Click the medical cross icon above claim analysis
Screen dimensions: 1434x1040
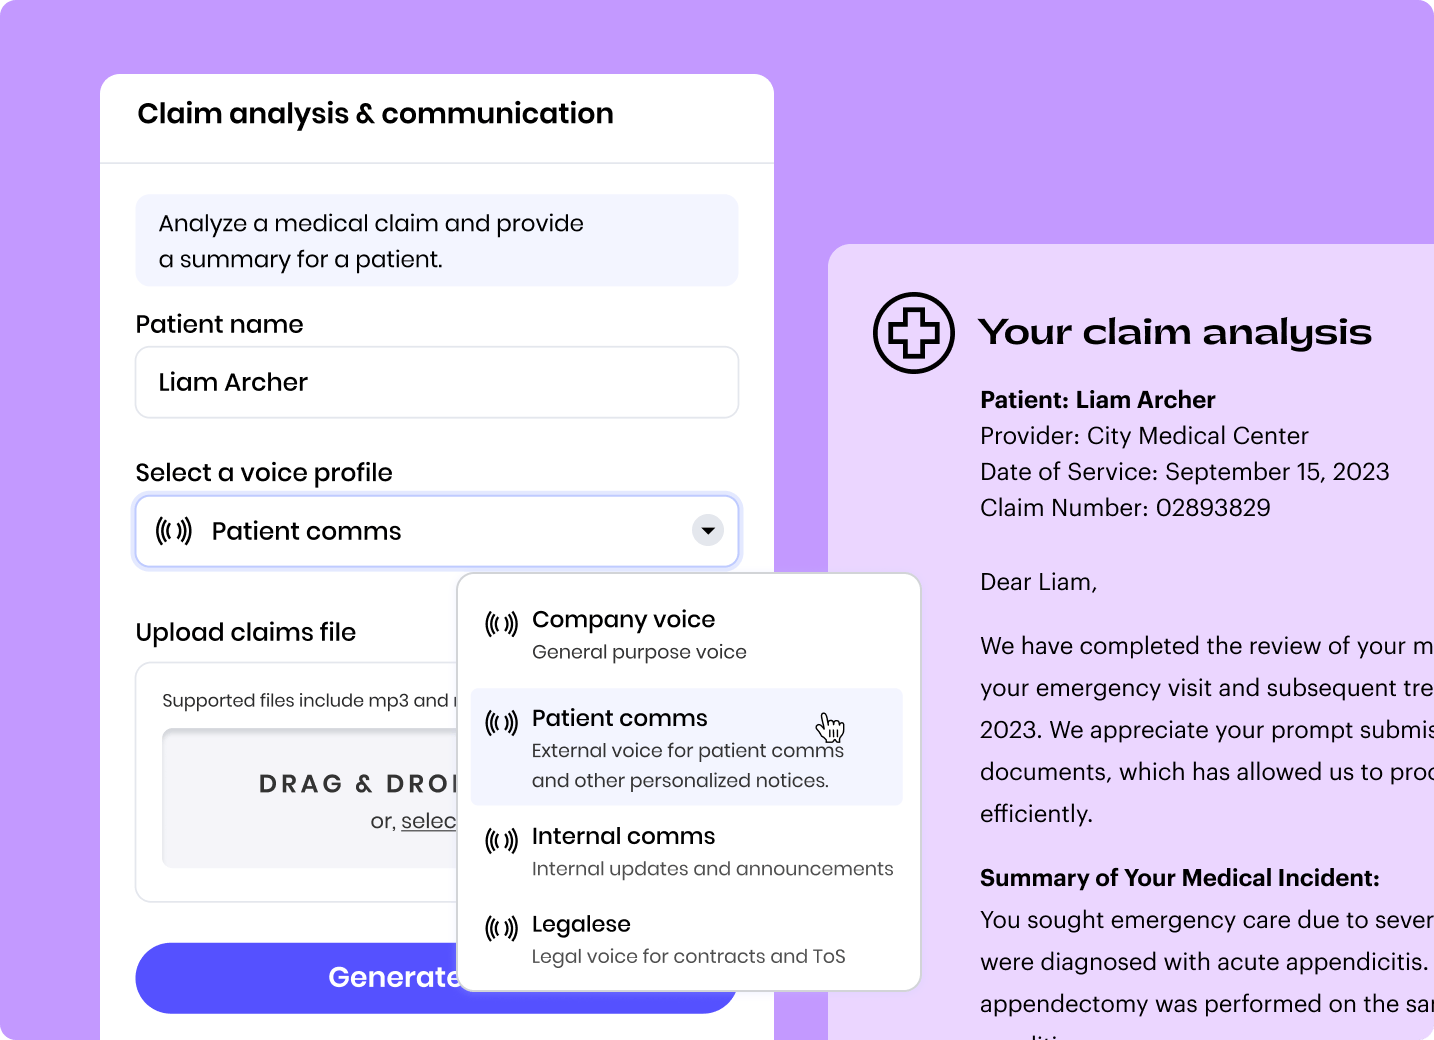tap(913, 333)
